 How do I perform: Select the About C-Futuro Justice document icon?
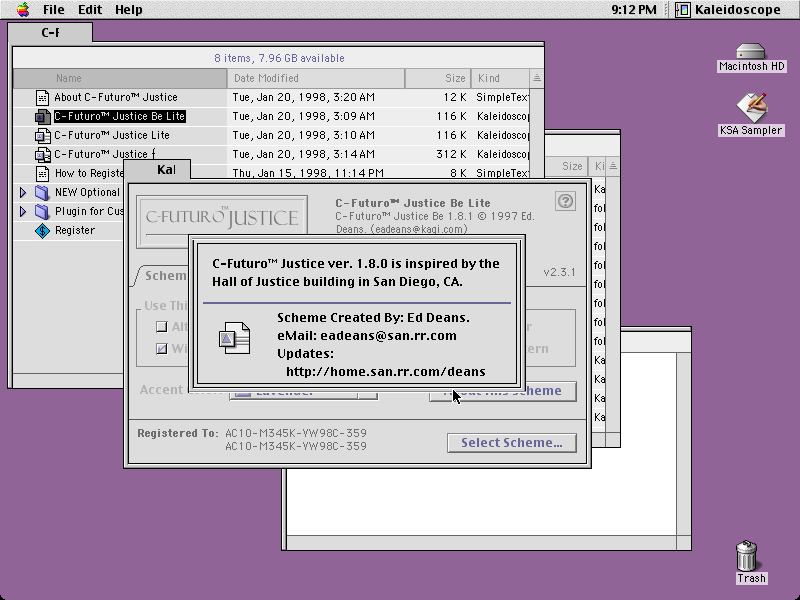(x=42, y=97)
